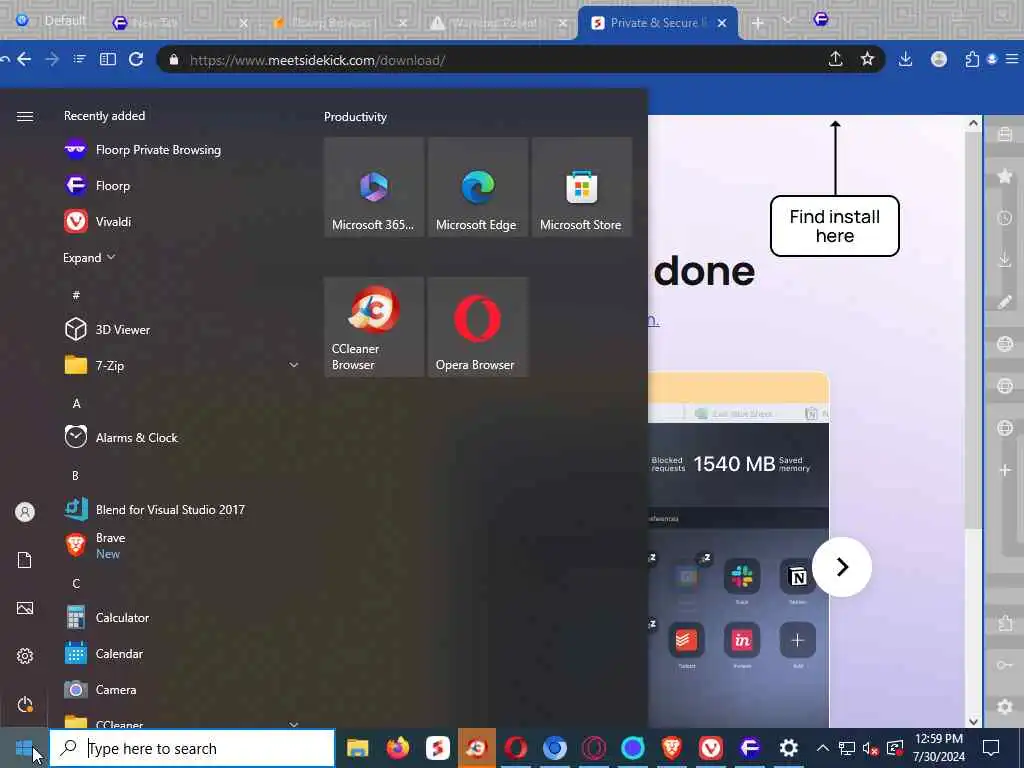Click the Windows Start button

pyautogui.click(x=24, y=748)
